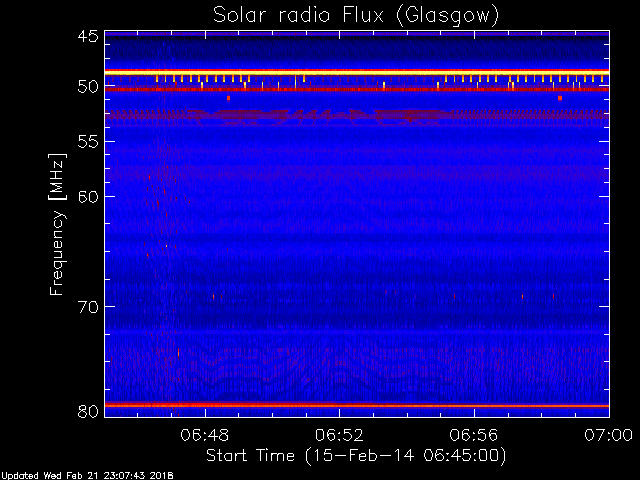Click the '06:56' time tick label
The image size is (640, 480).
click(474, 435)
